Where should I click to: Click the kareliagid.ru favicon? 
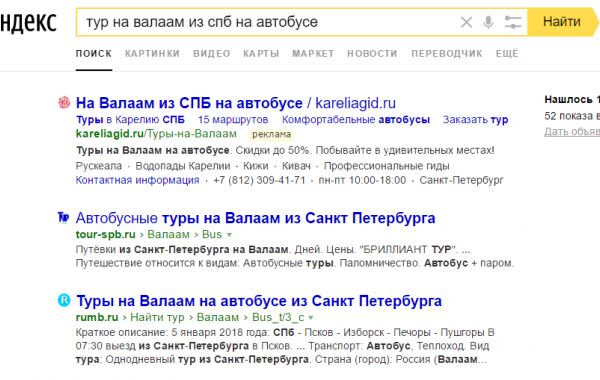(x=64, y=102)
